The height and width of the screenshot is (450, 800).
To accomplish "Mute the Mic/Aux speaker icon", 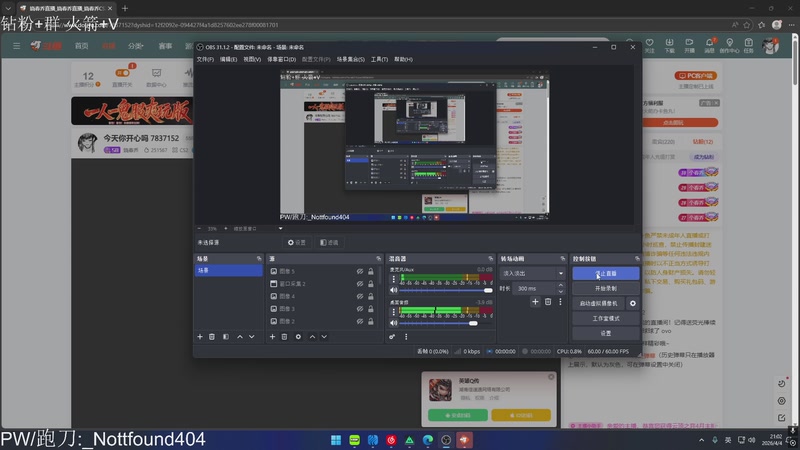I will pyautogui.click(x=393, y=290).
